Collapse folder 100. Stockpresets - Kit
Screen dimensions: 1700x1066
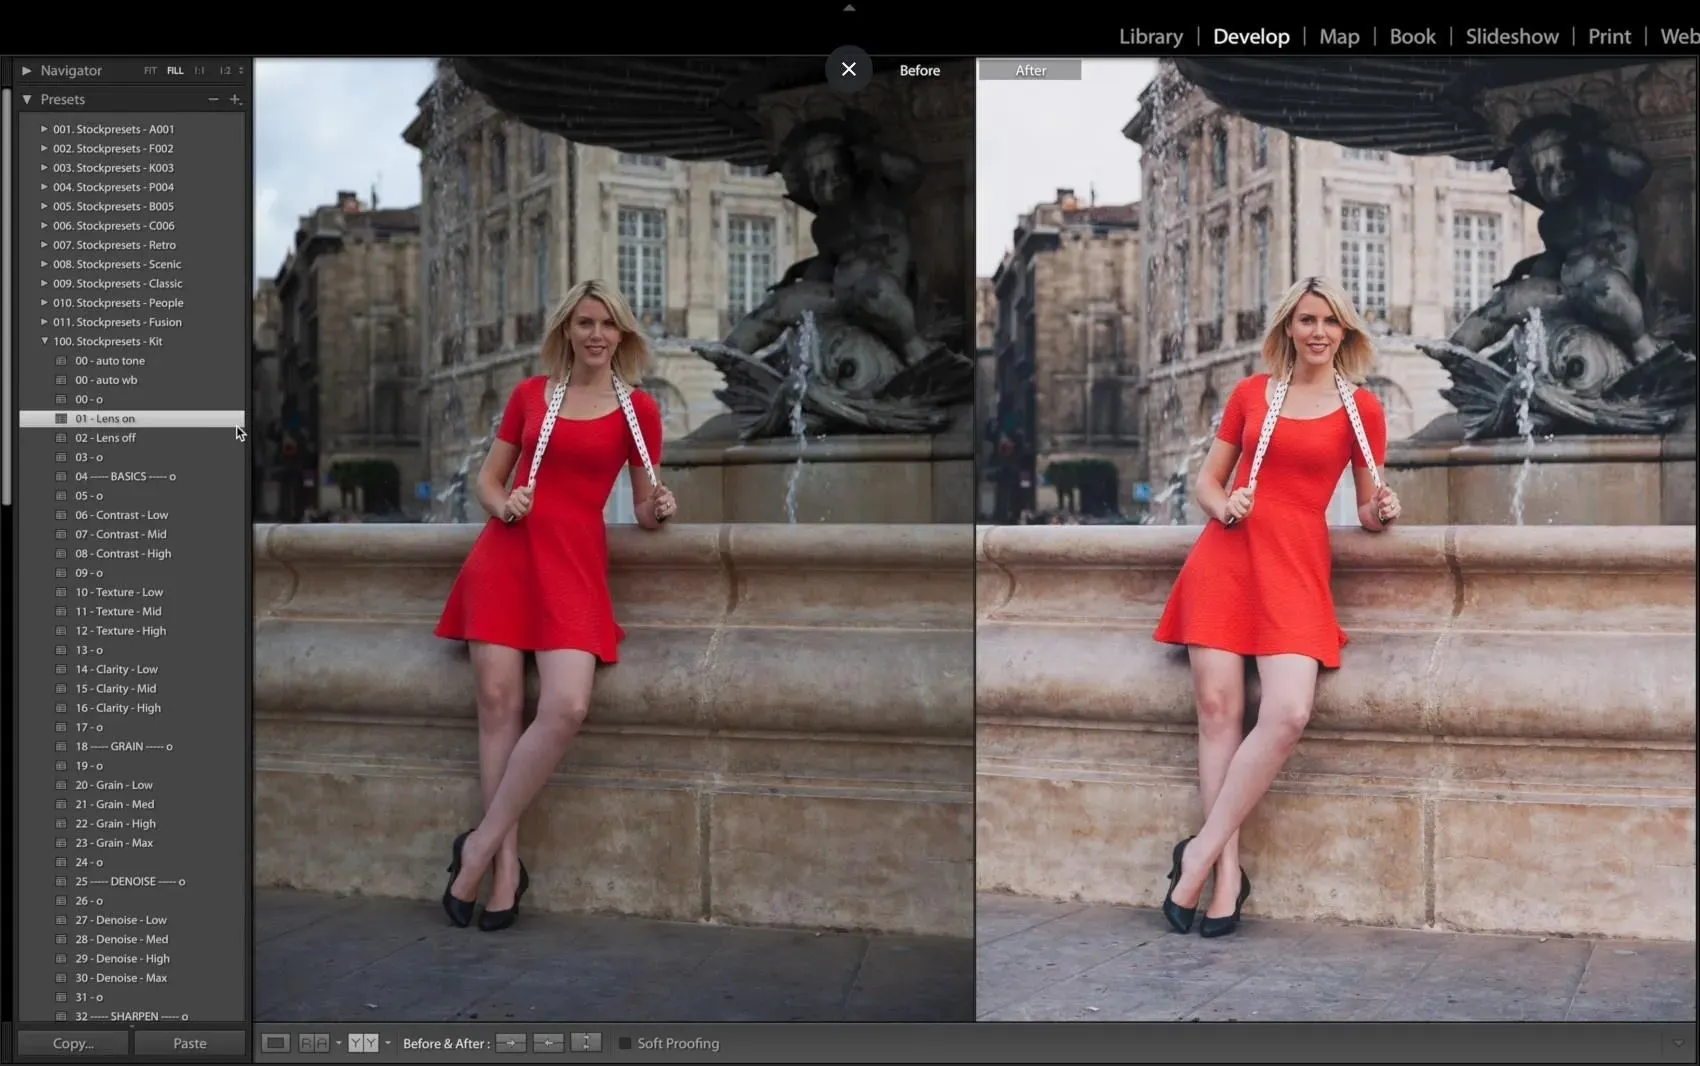tap(44, 341)
